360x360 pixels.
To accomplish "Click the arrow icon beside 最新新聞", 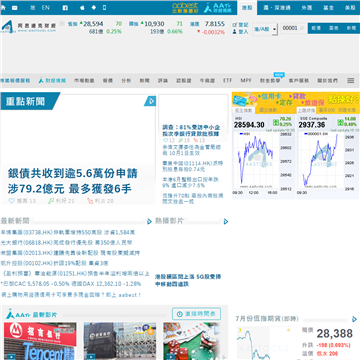I will point(149,221).
